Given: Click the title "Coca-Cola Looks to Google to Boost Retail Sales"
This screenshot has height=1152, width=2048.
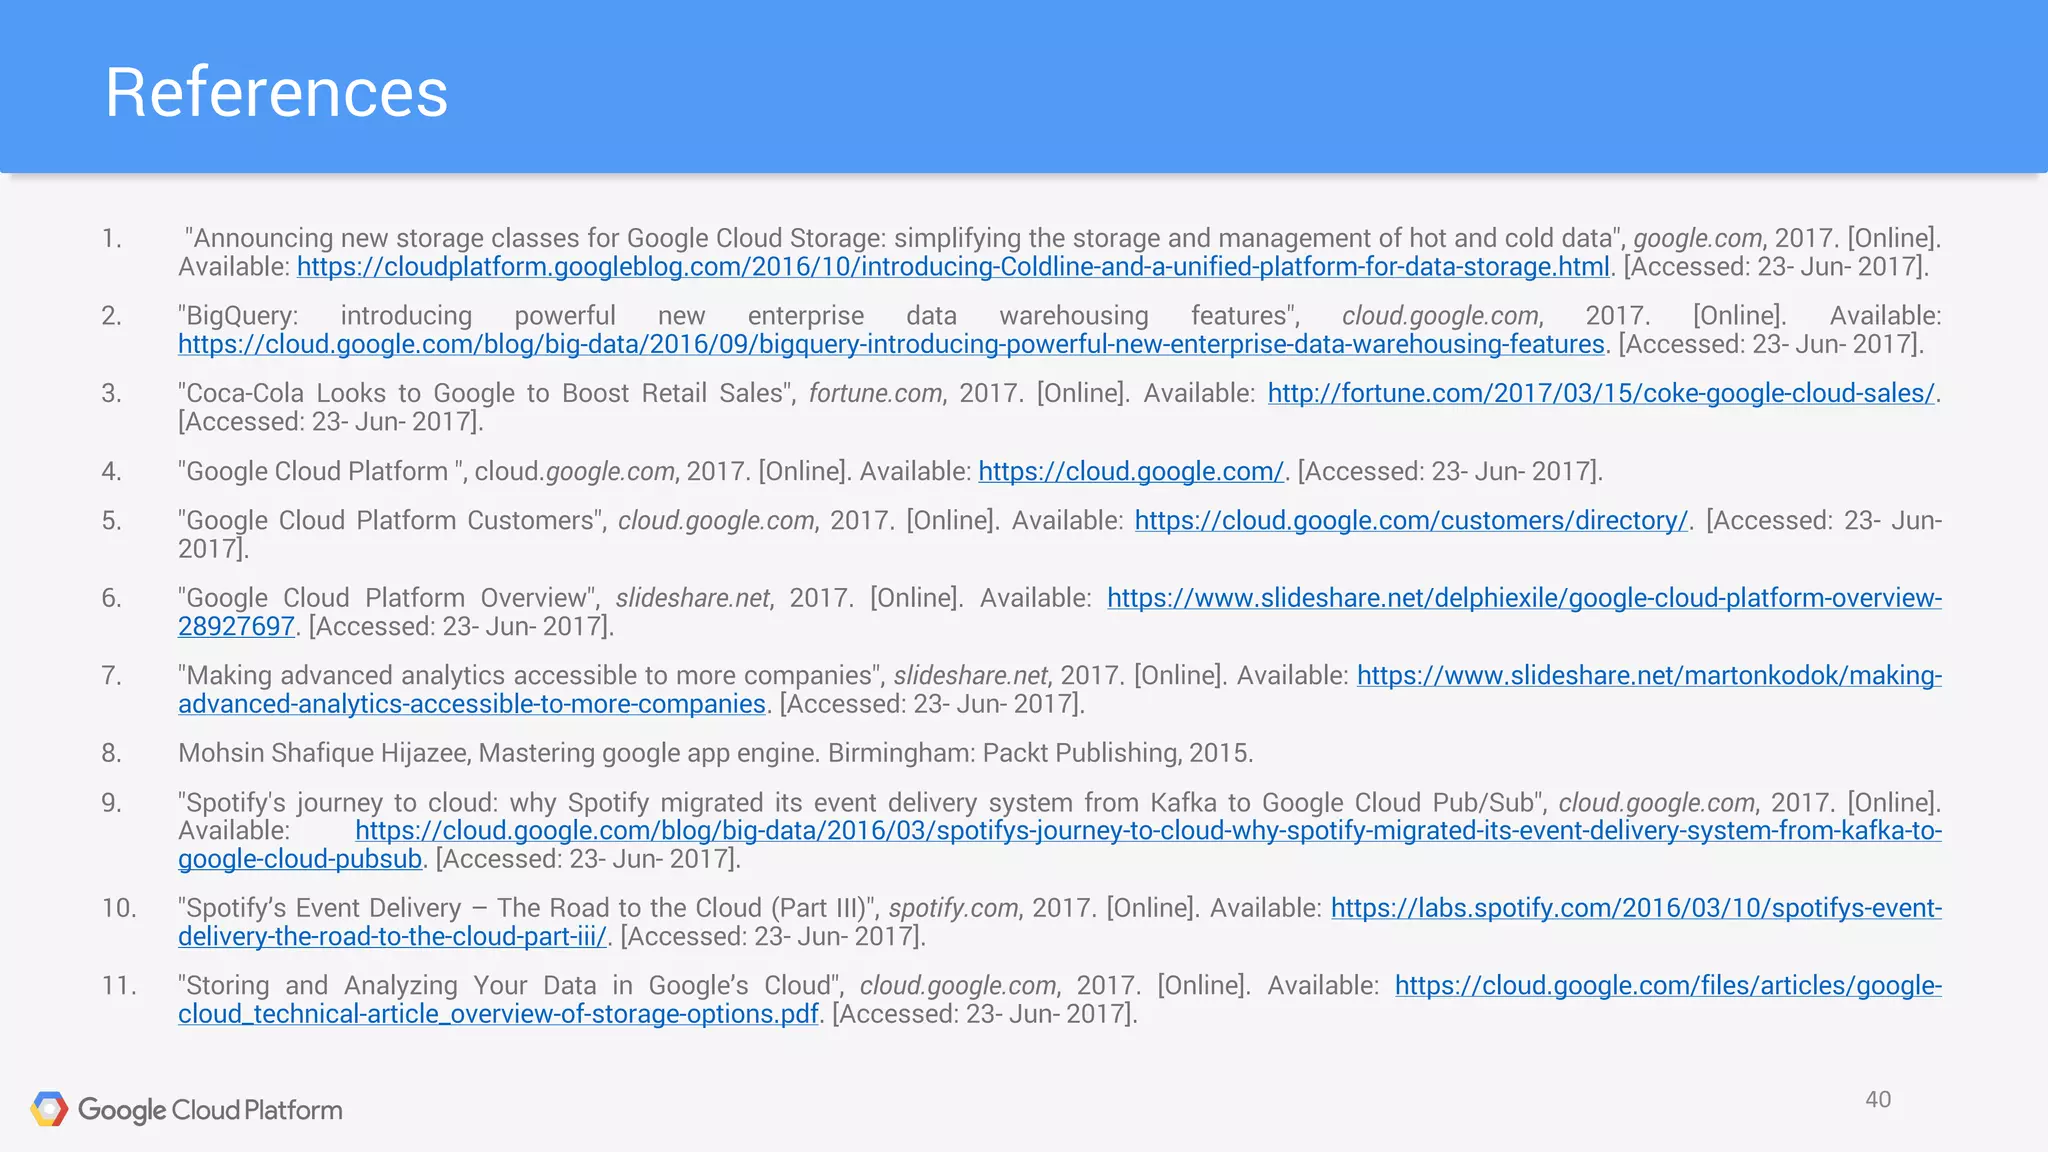Looking at the screenshot, I should point(486,393).
